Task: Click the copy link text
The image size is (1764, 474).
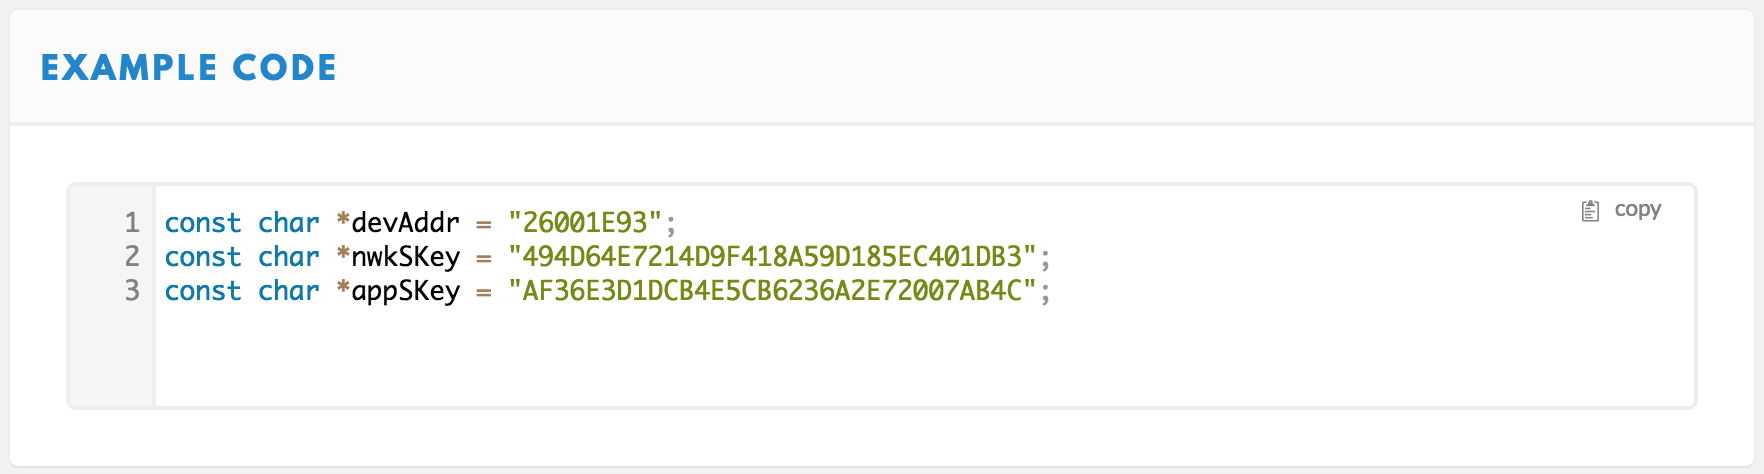Action: pyautogui.click(x=1637, y=210)
